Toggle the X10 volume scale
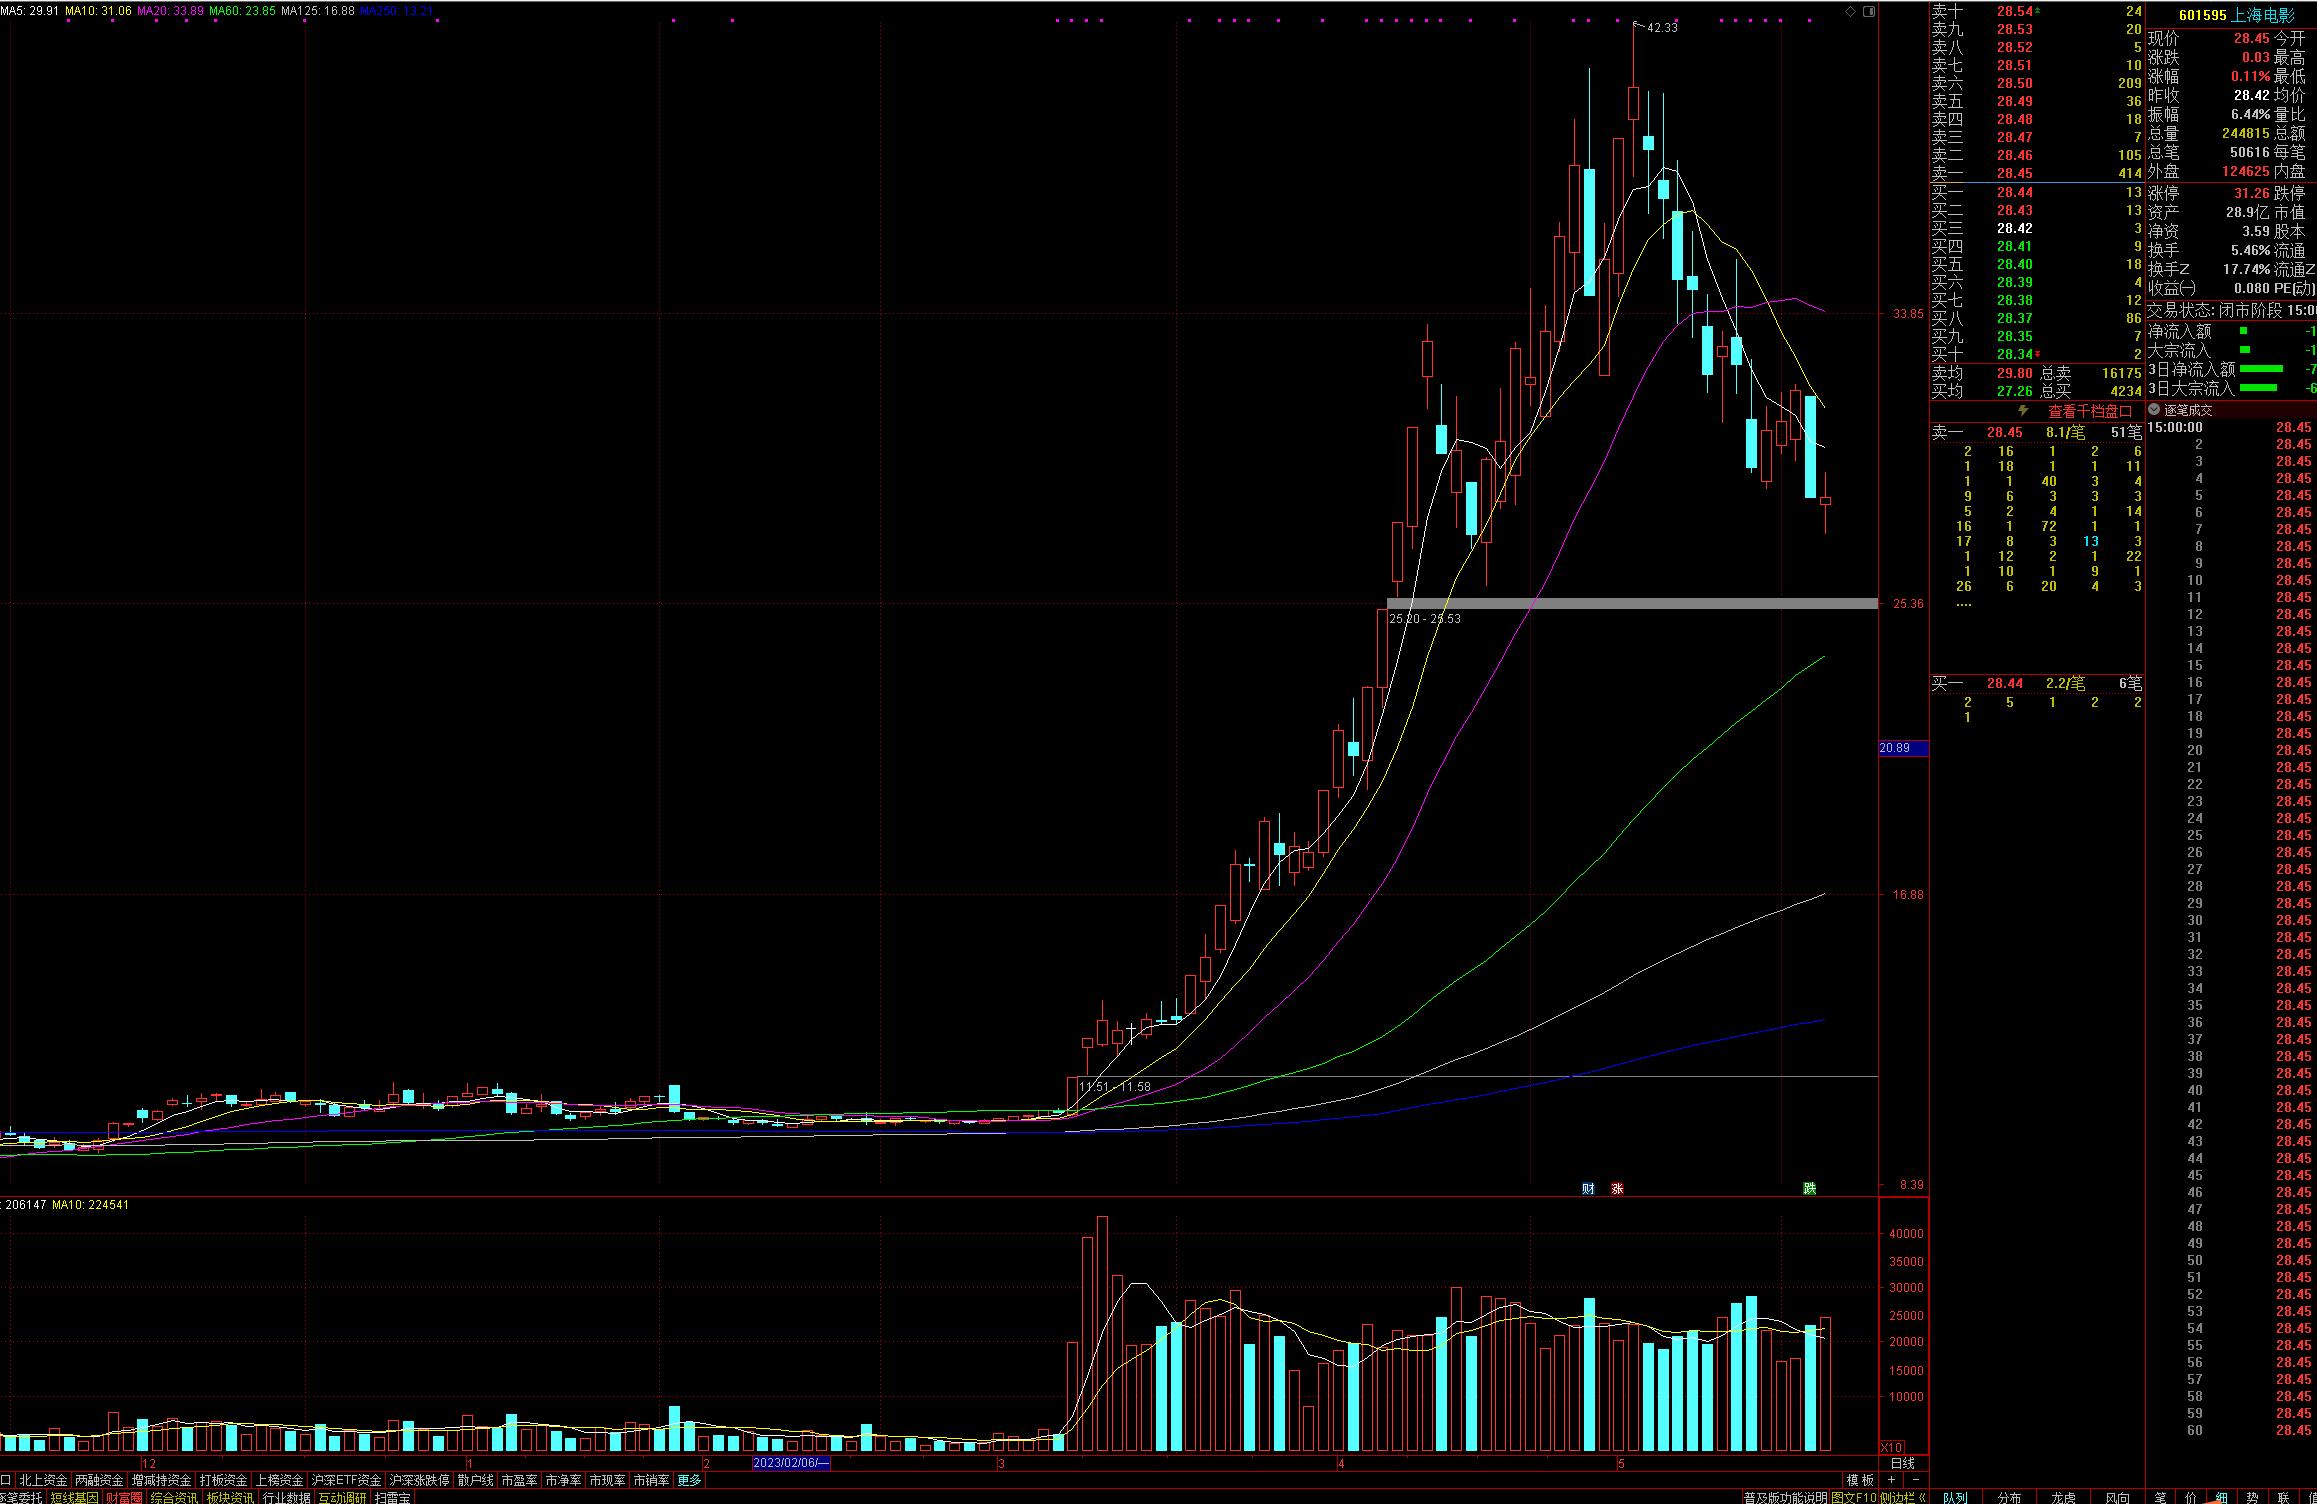 (1892, 1447)
